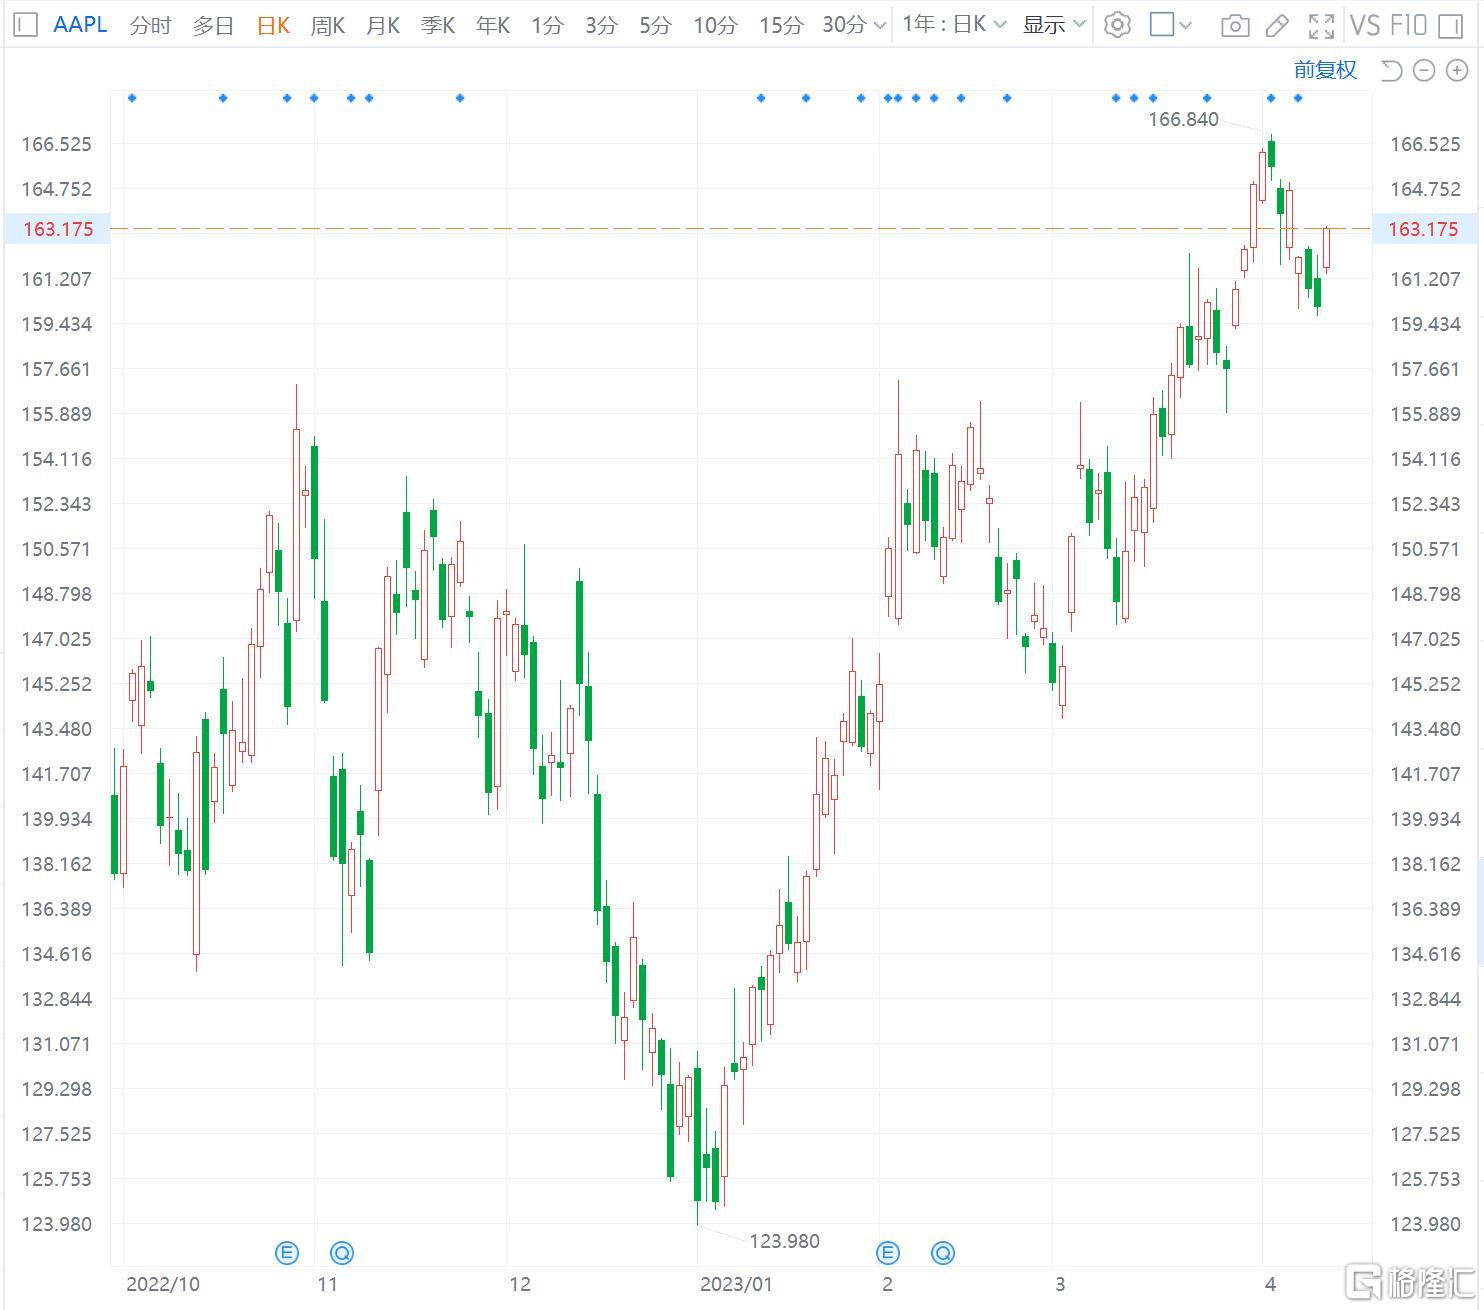This screenshot has width=1484, height=1310.
Task: Click the Q marker in February
Action: (943, 1252)
